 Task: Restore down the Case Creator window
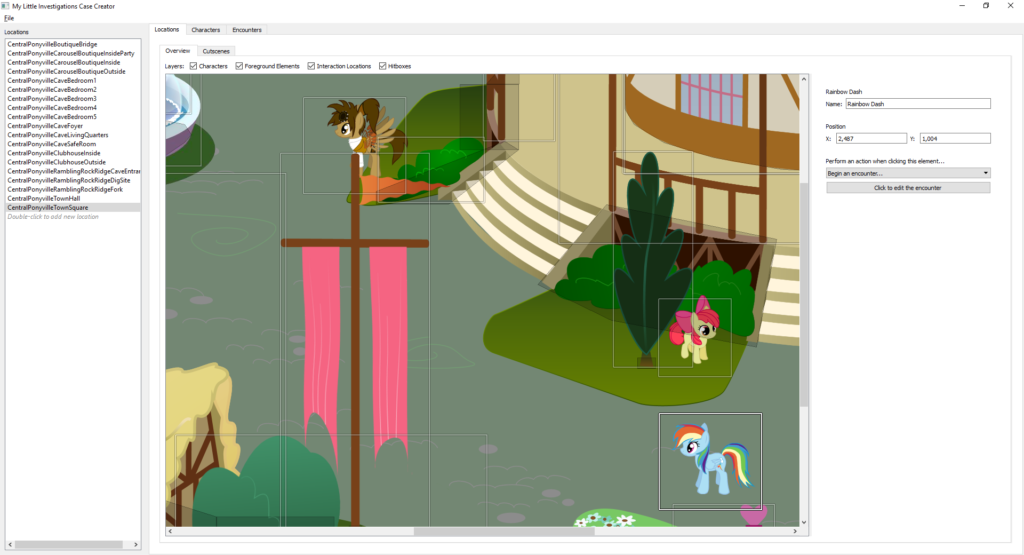click(986, 6)
